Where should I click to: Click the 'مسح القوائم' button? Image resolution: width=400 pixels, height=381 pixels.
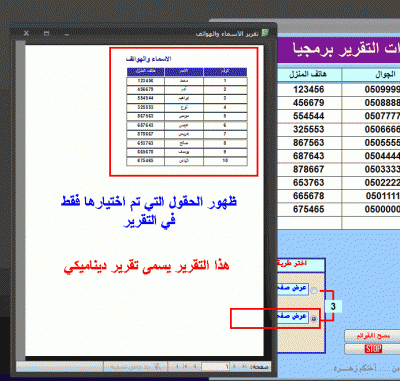click(x=373, y=336)
